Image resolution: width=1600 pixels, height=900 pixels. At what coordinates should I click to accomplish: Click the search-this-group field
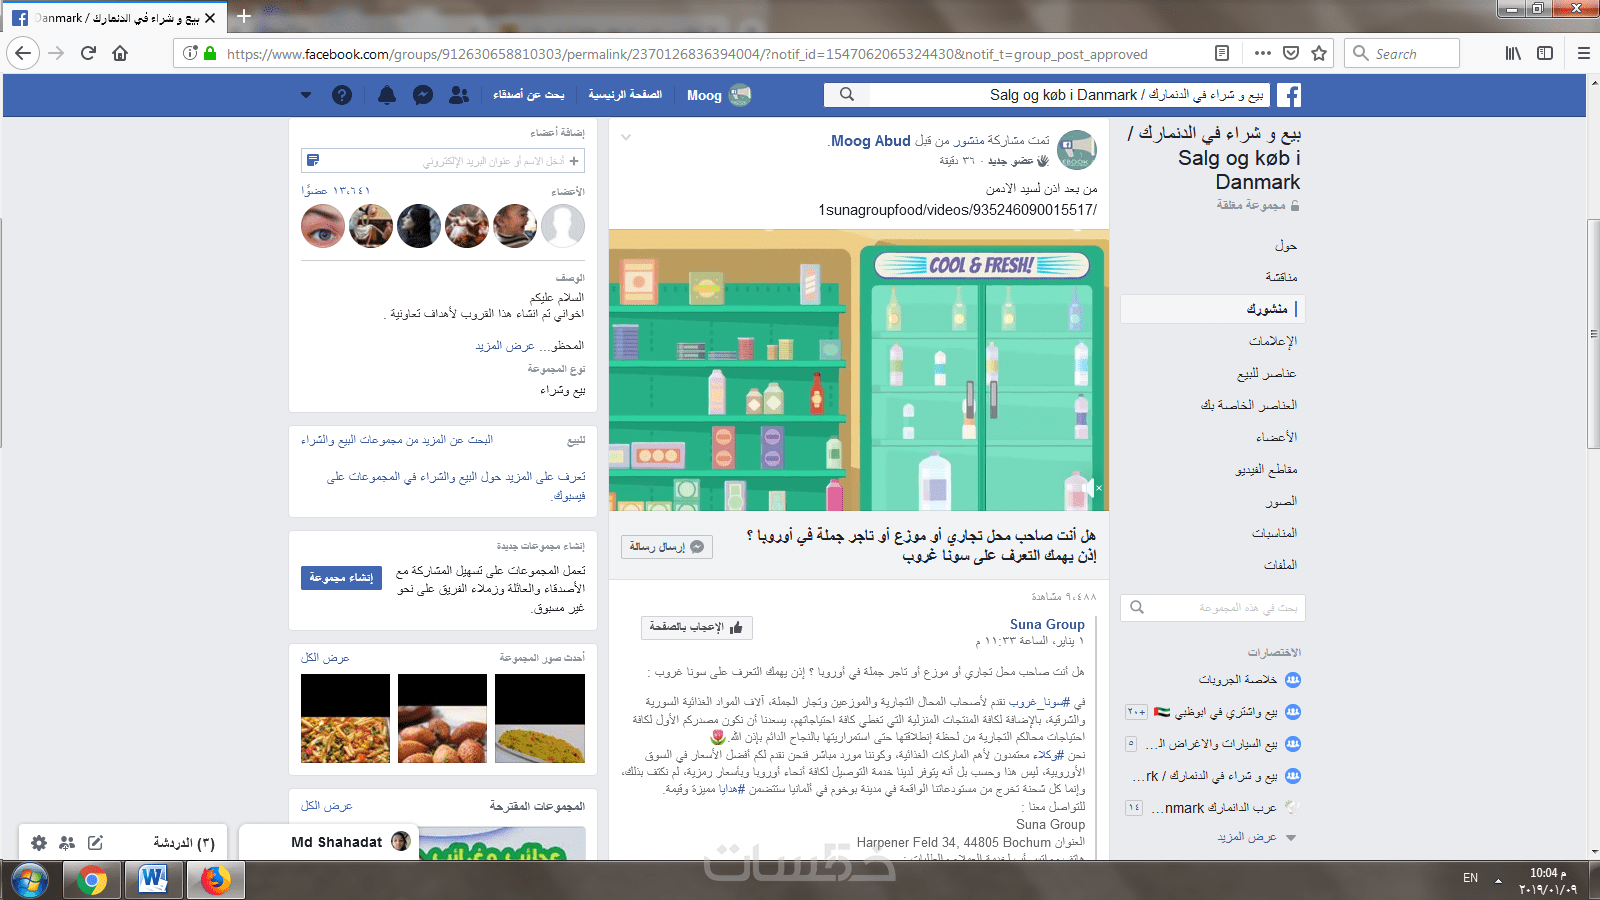pos(1213,607)
